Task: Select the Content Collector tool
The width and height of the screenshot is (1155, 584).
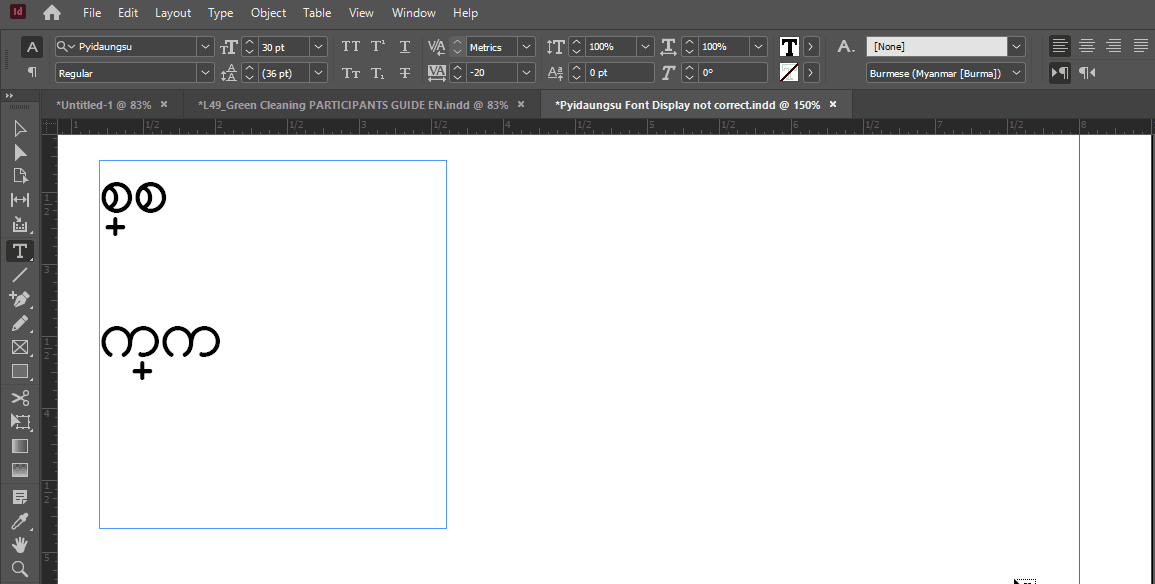Action: coord(20,225)
